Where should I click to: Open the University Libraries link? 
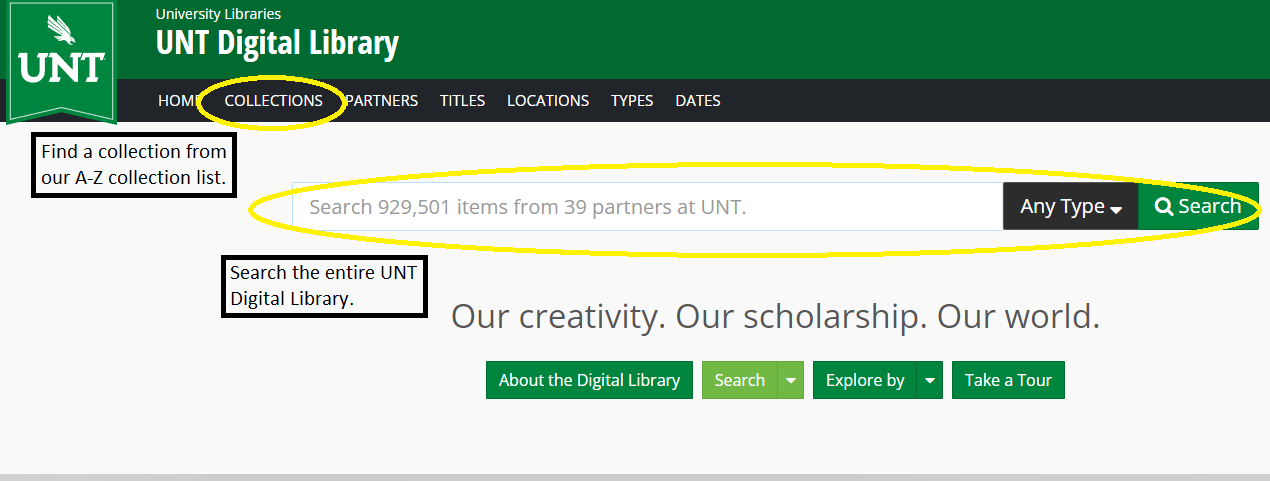[218, 14]
